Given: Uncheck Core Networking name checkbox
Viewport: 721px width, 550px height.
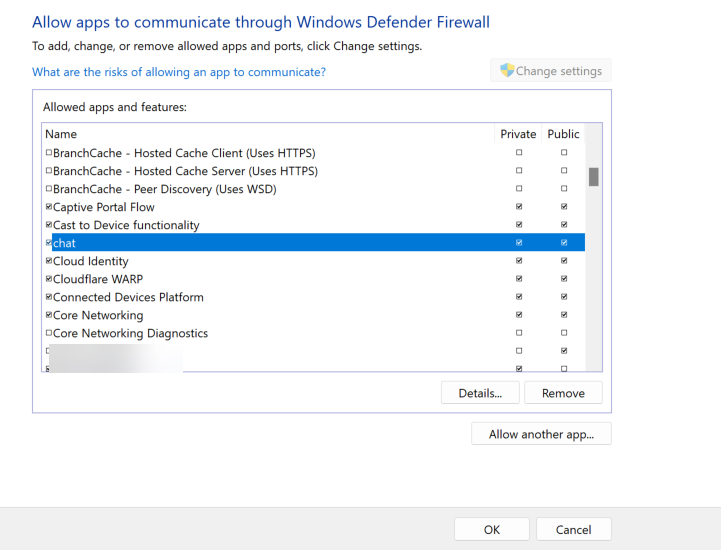Looking at the screenshot, I should 49,315.
